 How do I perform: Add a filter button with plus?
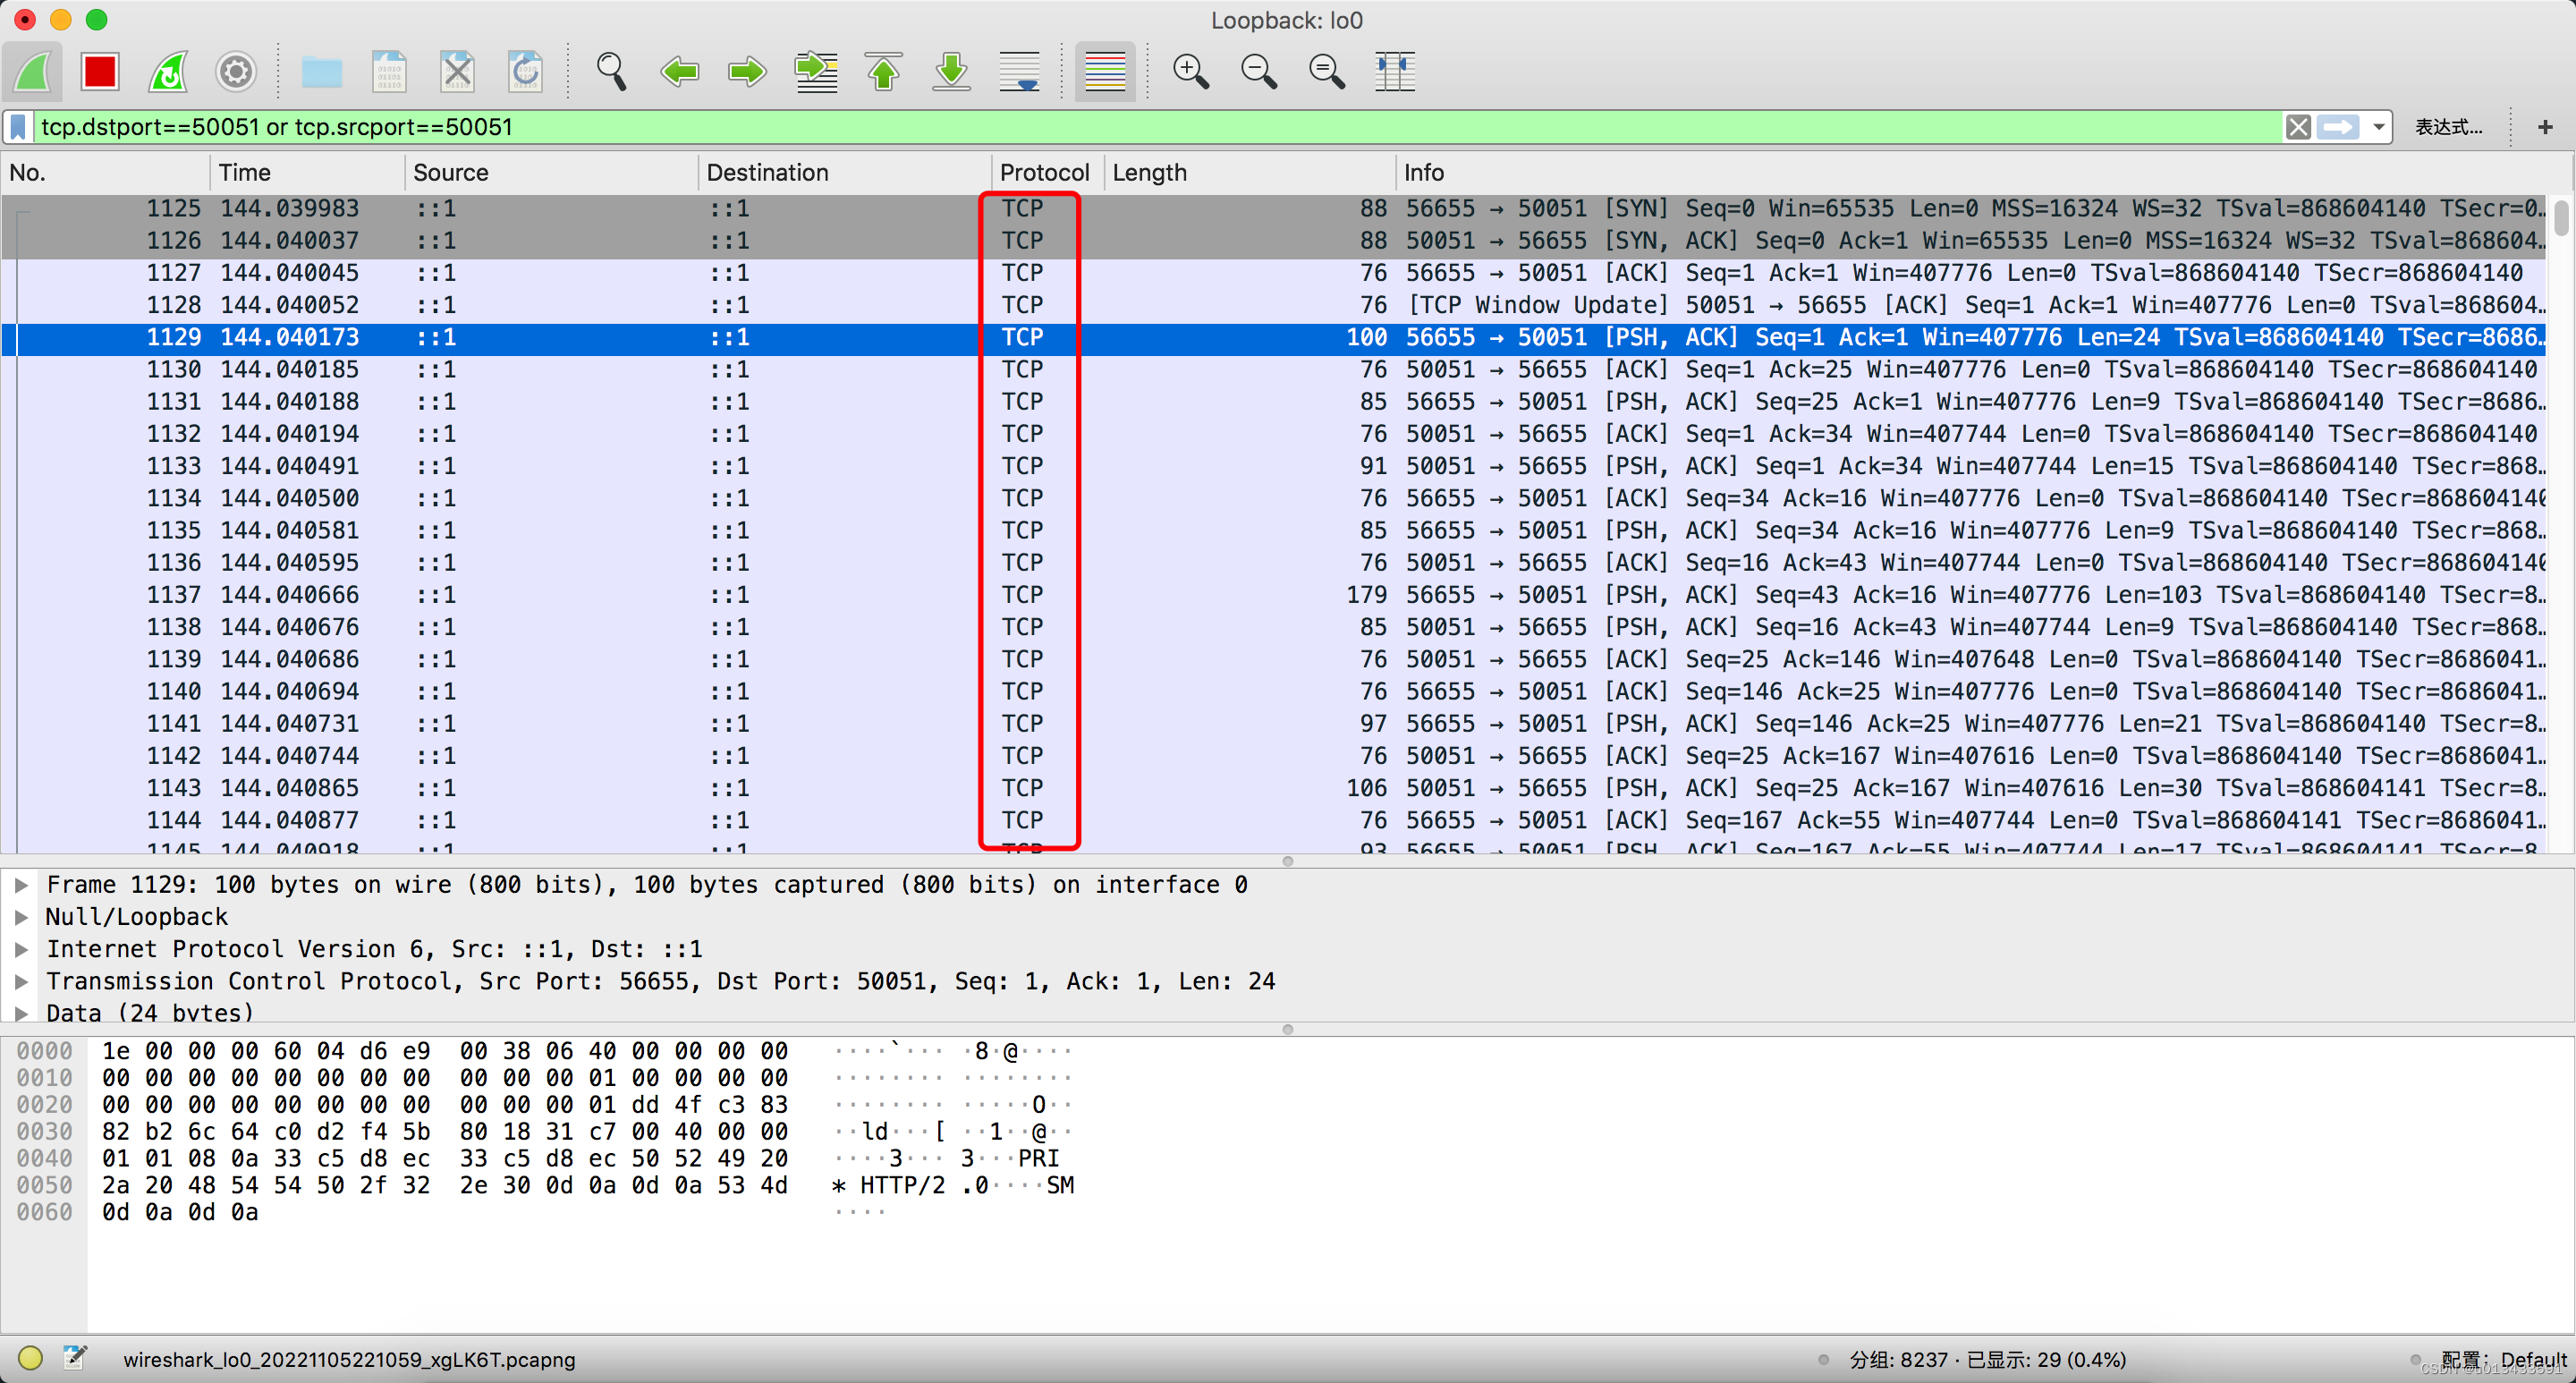coord(2545,127)
